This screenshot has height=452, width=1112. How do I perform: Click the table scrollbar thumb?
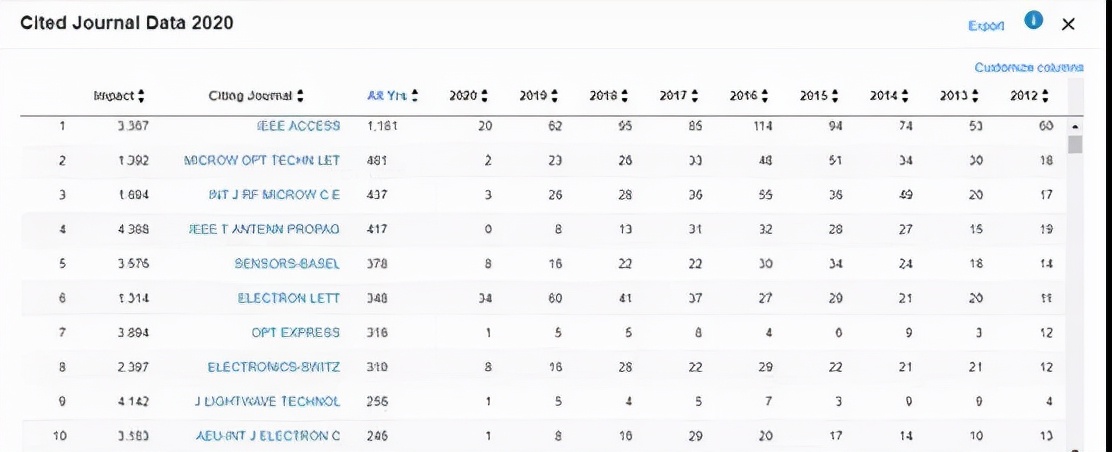(1076, 145)
